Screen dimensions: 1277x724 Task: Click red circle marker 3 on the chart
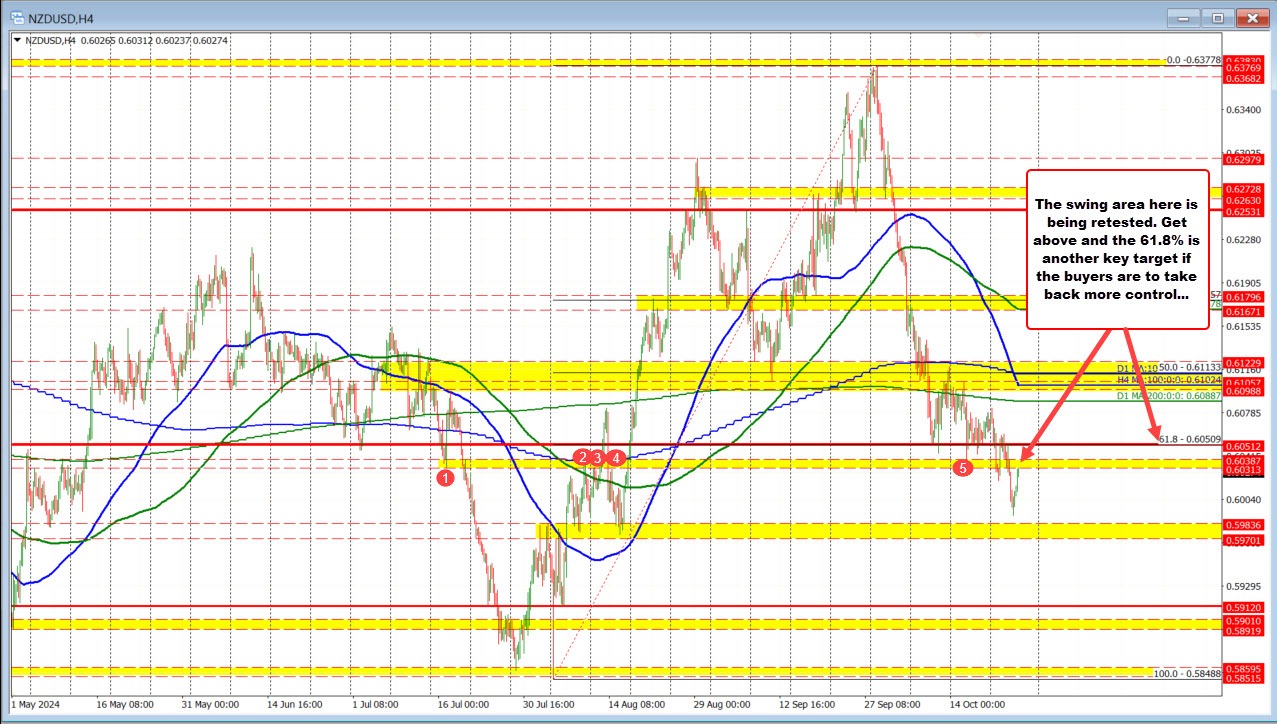597,457
